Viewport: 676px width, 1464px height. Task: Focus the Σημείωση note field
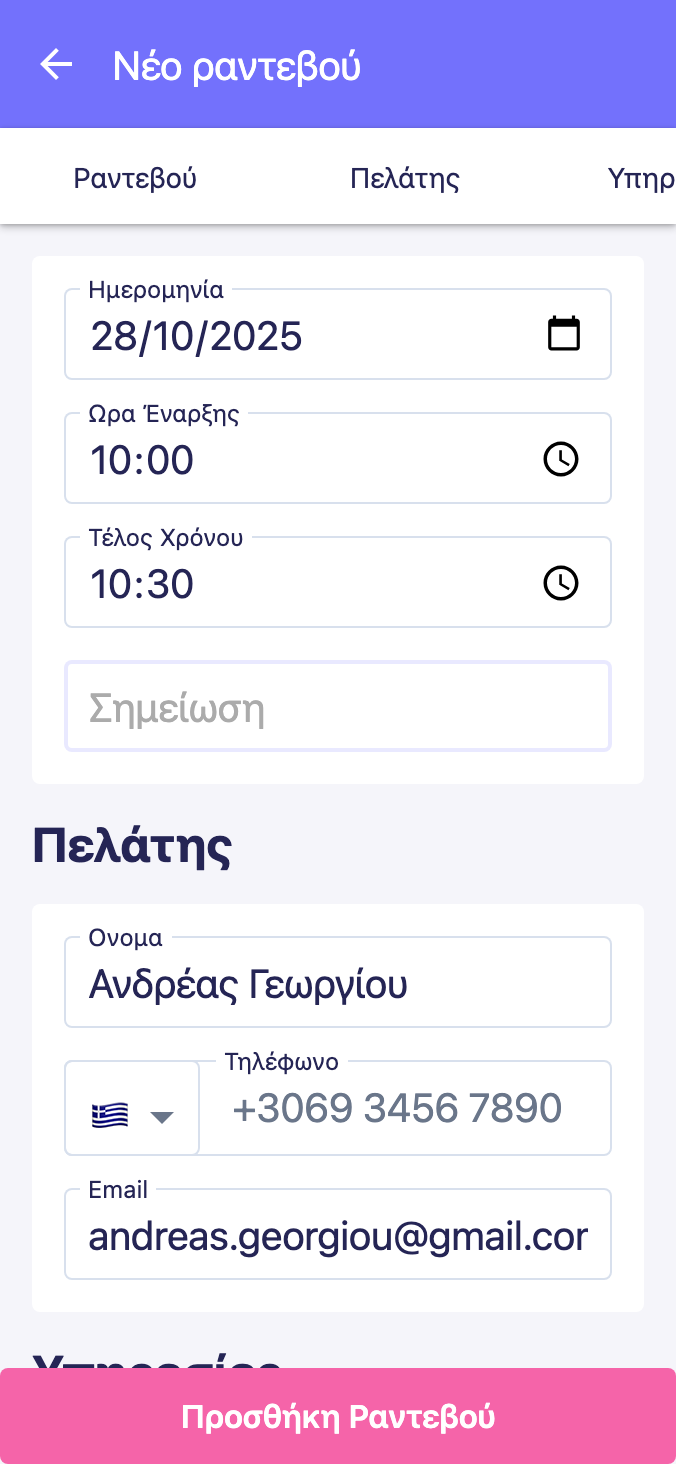[x=337, y=708]
